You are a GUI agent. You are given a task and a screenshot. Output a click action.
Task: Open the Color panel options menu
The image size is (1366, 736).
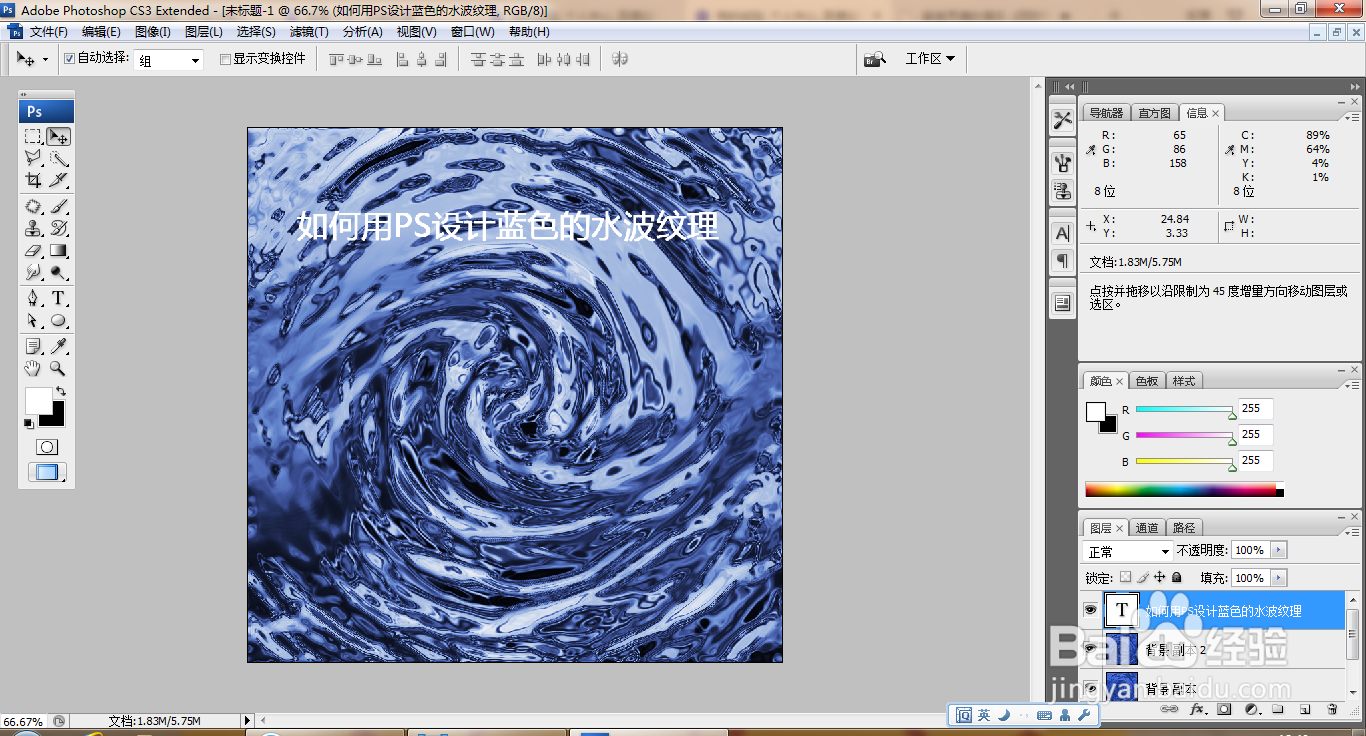(x=1351, y=385)
